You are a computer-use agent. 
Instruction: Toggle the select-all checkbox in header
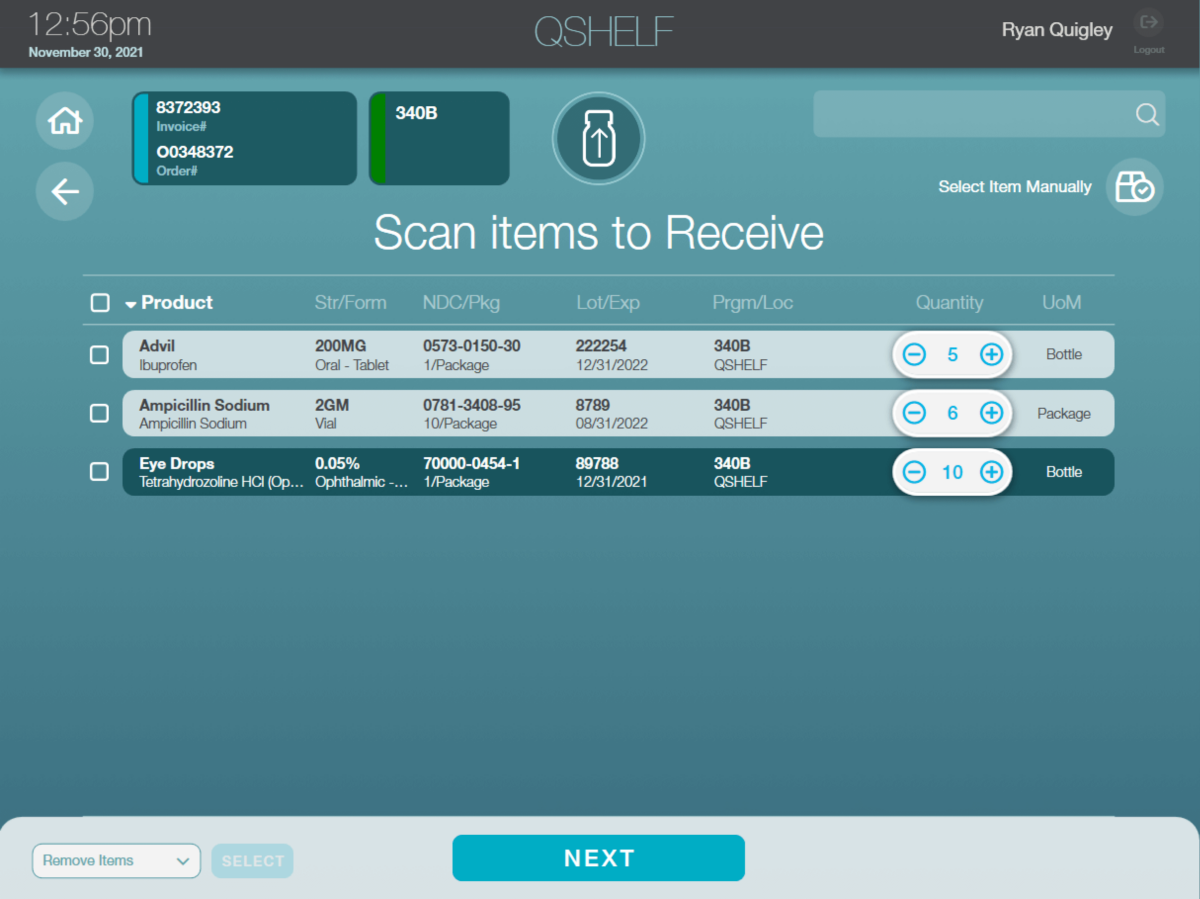coord(99,302)
